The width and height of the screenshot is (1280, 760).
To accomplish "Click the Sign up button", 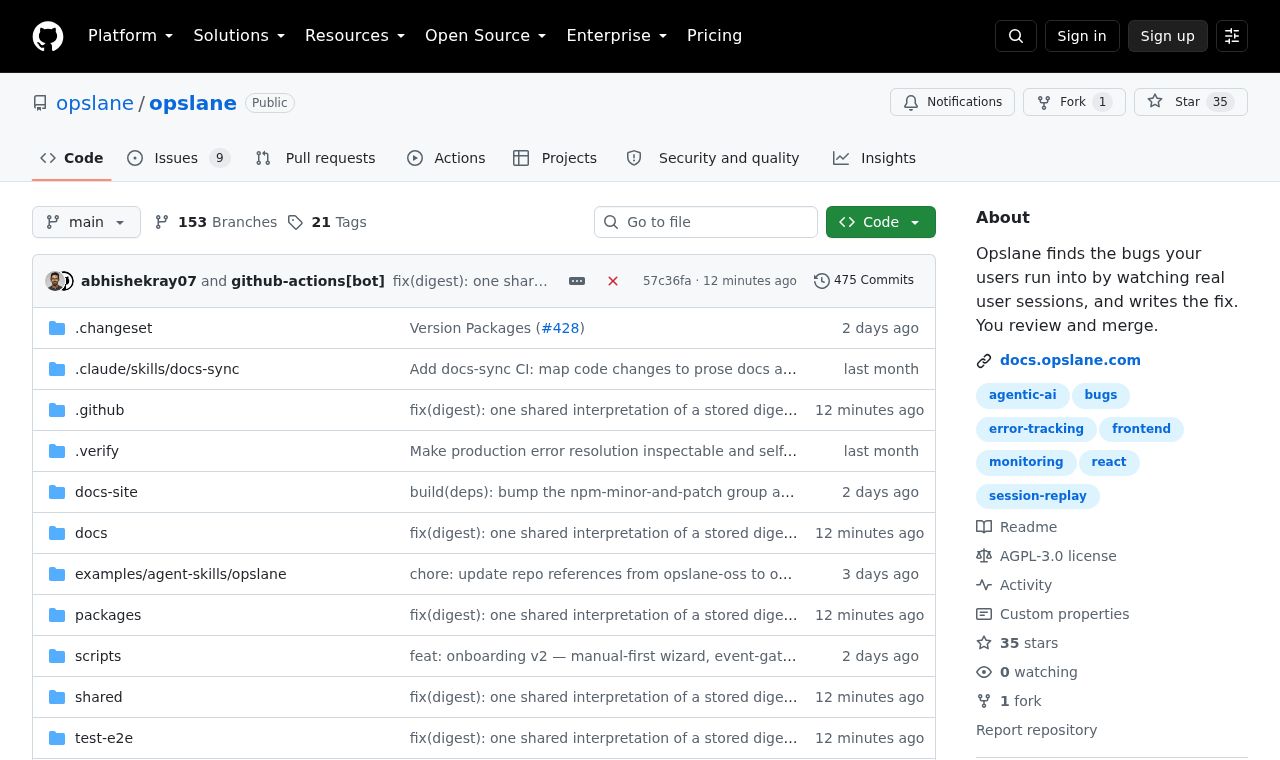I will click(x=1168, y=36).
